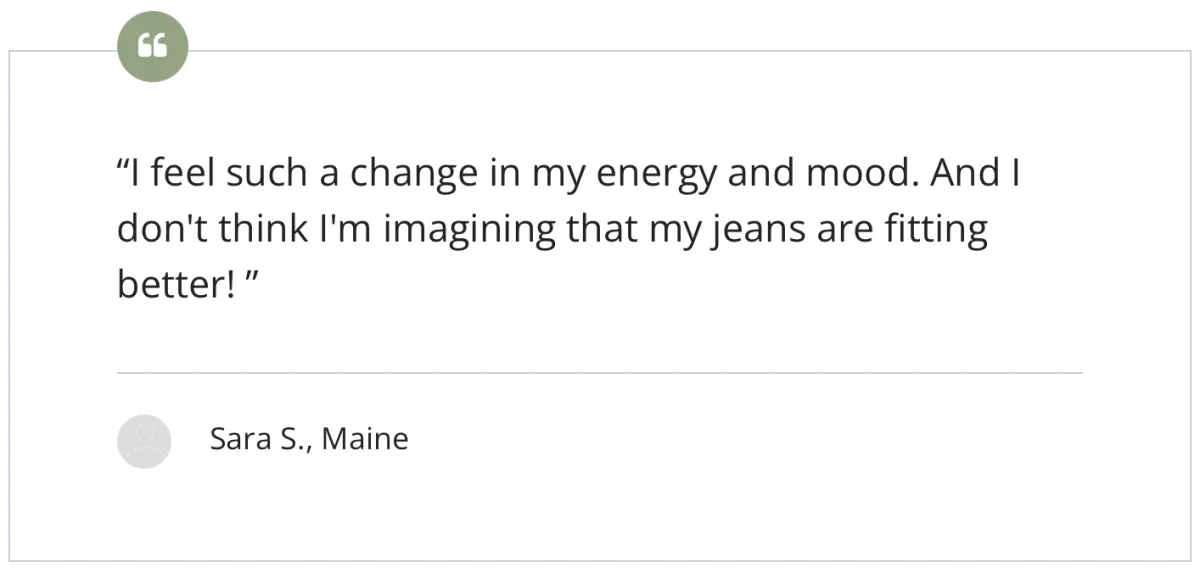The width and height of the screenshot is (1200, 573).
Task: Click the closing curly quote after "better!"
Action: 252,277
